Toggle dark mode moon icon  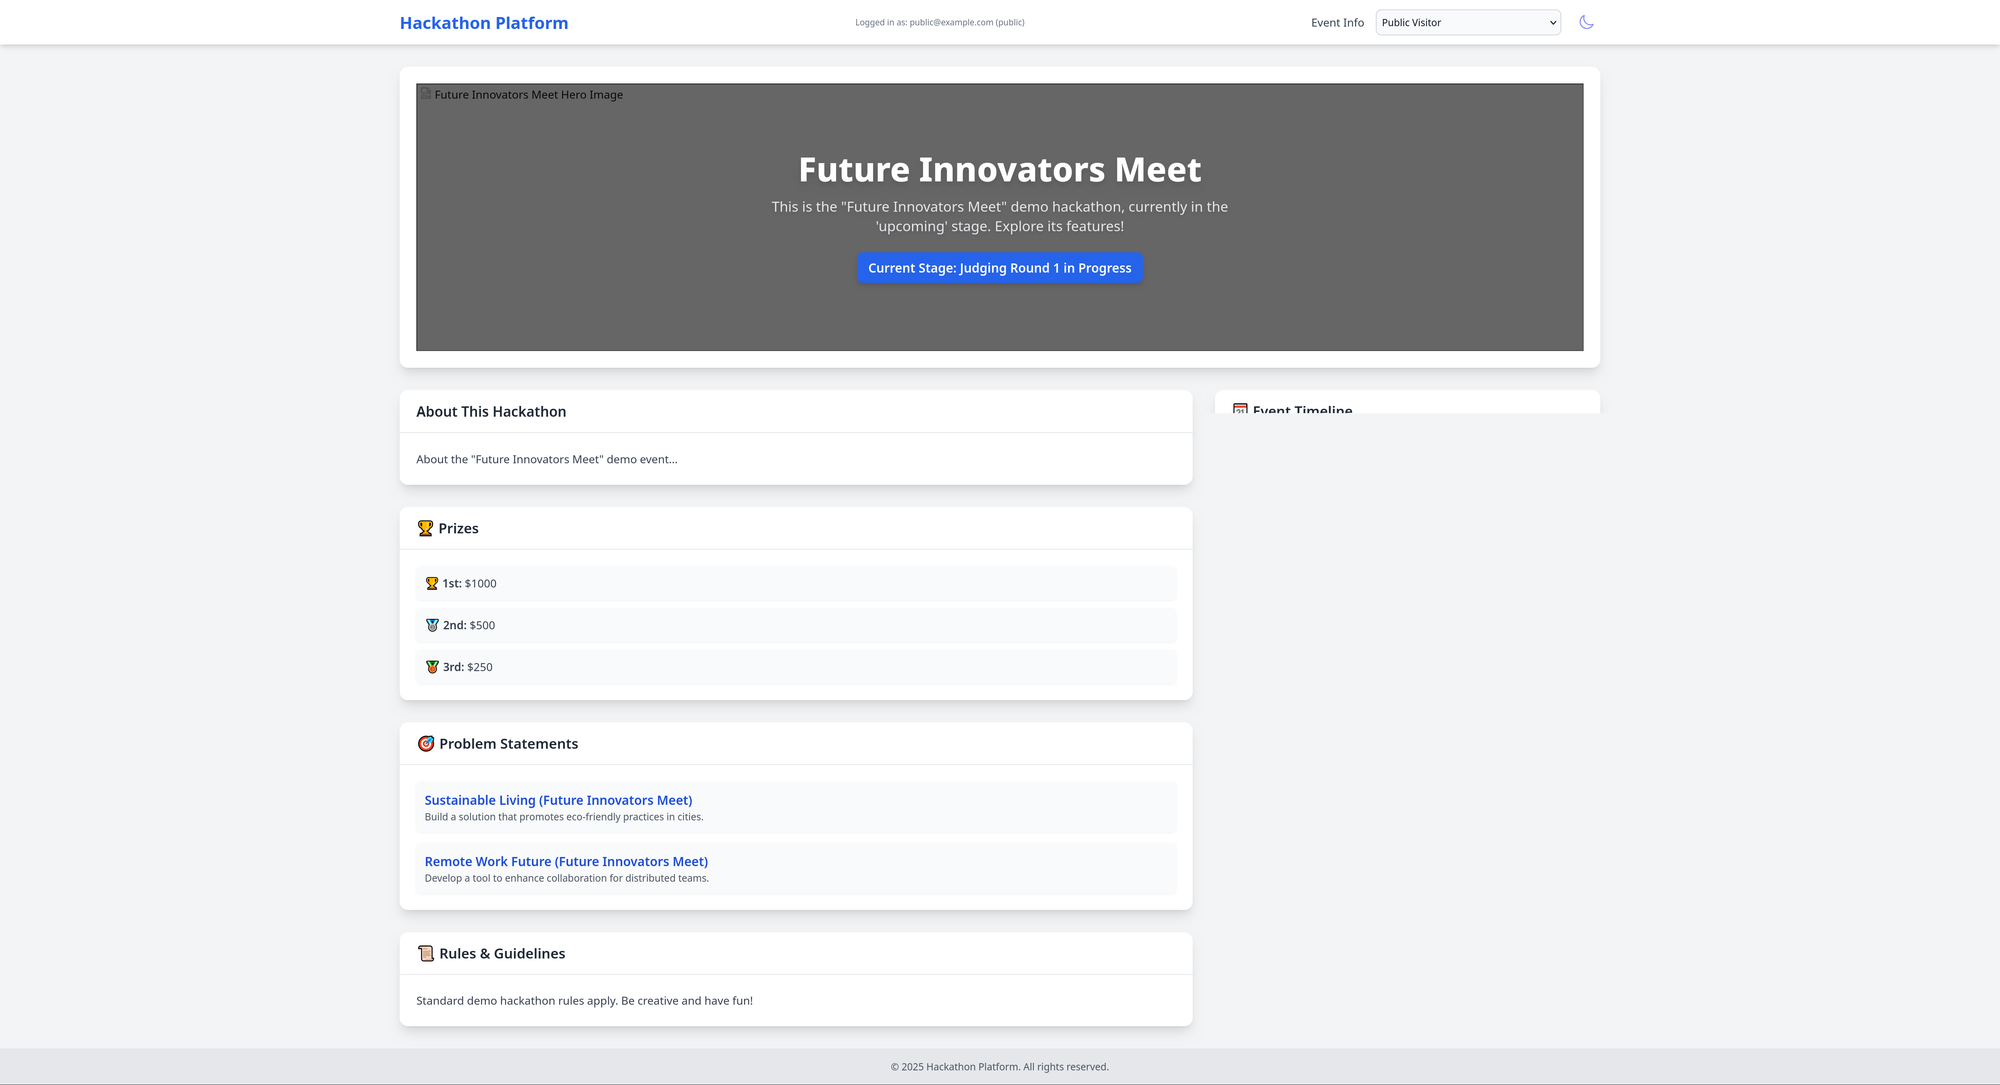click(1586, 22)
